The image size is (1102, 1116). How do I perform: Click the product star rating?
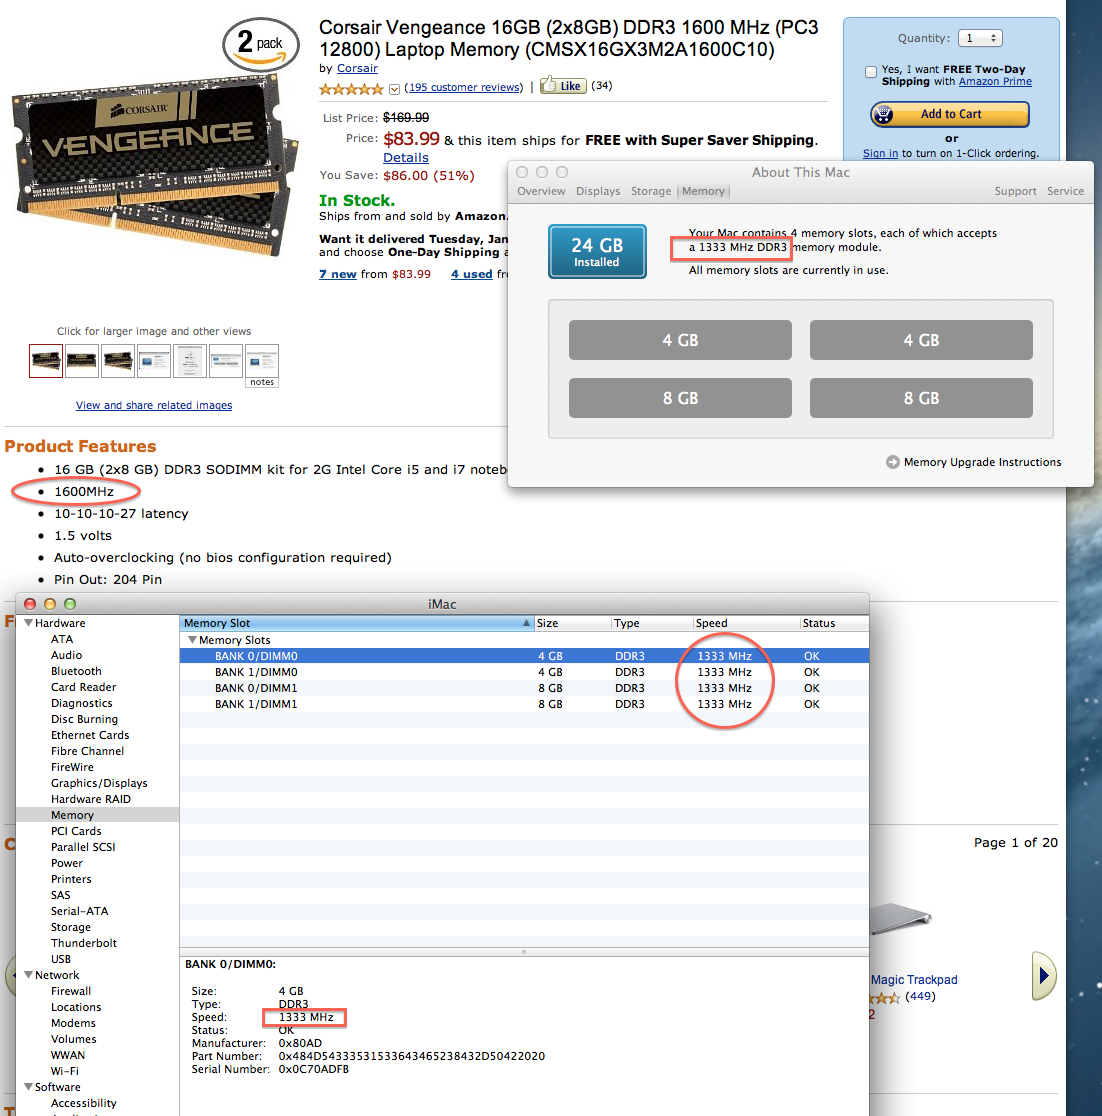coord(351,89)
